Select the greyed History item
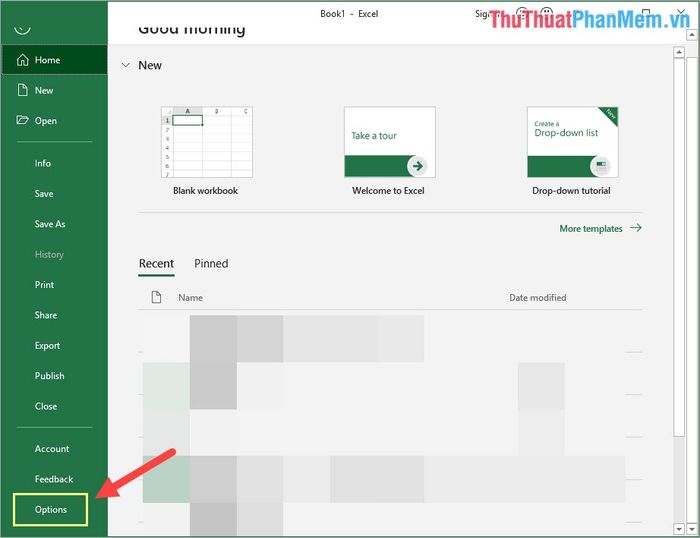The height and width of the screenshot is (538, 700). point(49,254)
